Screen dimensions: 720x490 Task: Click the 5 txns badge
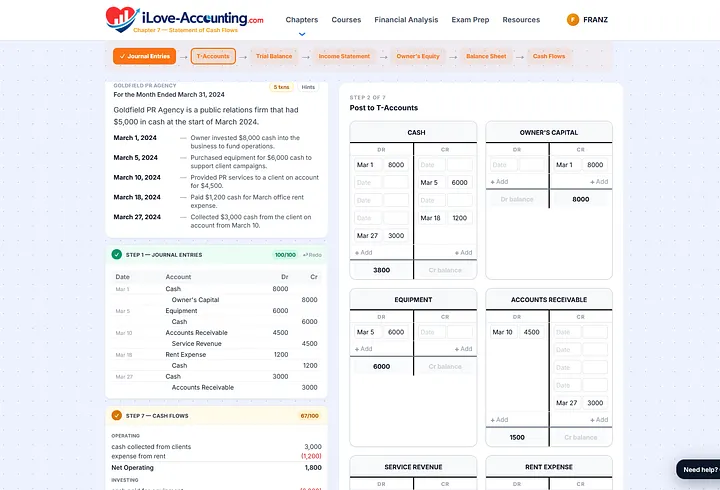(281, 87)
